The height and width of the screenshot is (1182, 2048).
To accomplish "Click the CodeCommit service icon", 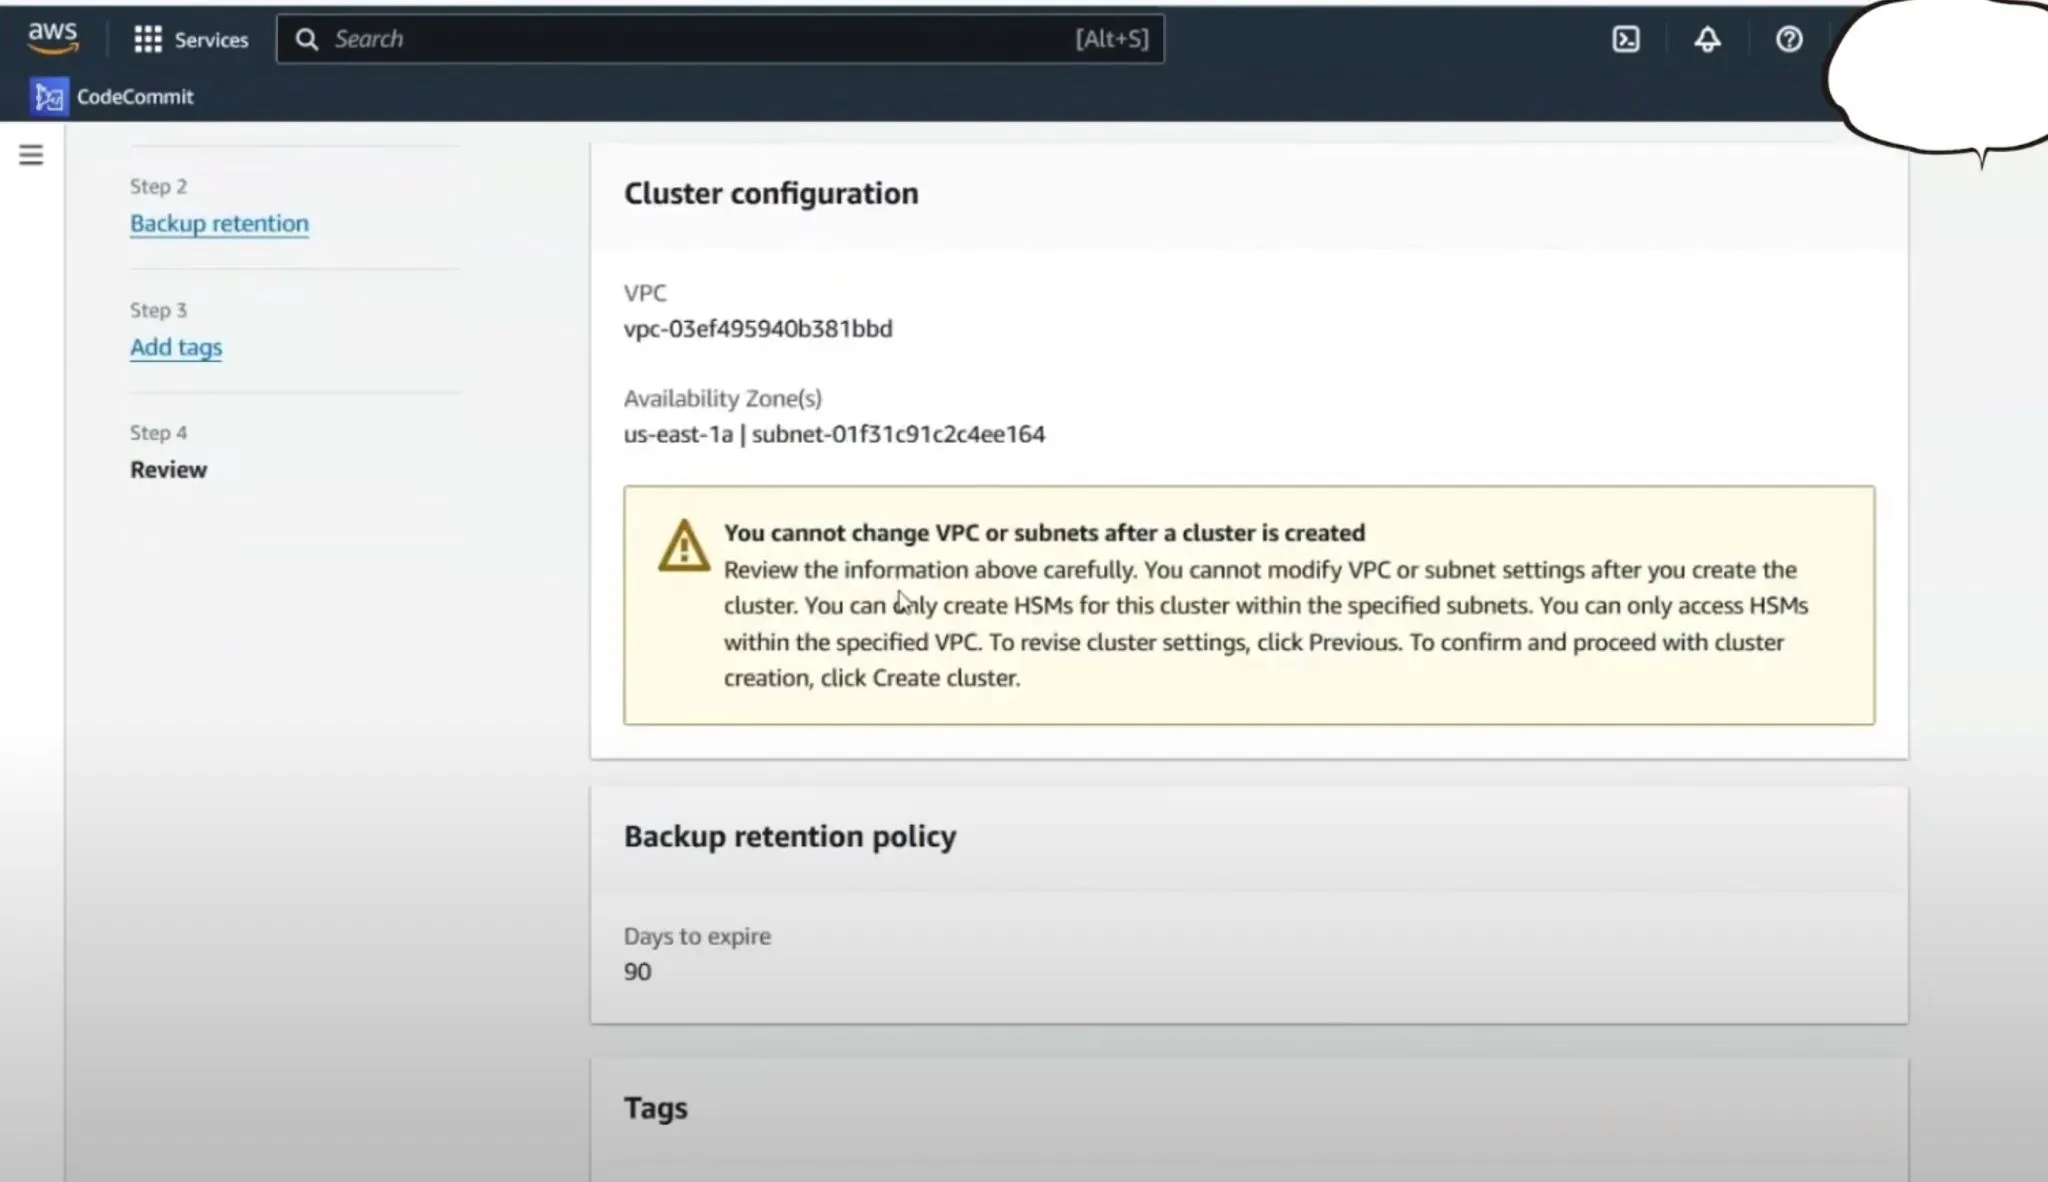I will pos(47,96).
